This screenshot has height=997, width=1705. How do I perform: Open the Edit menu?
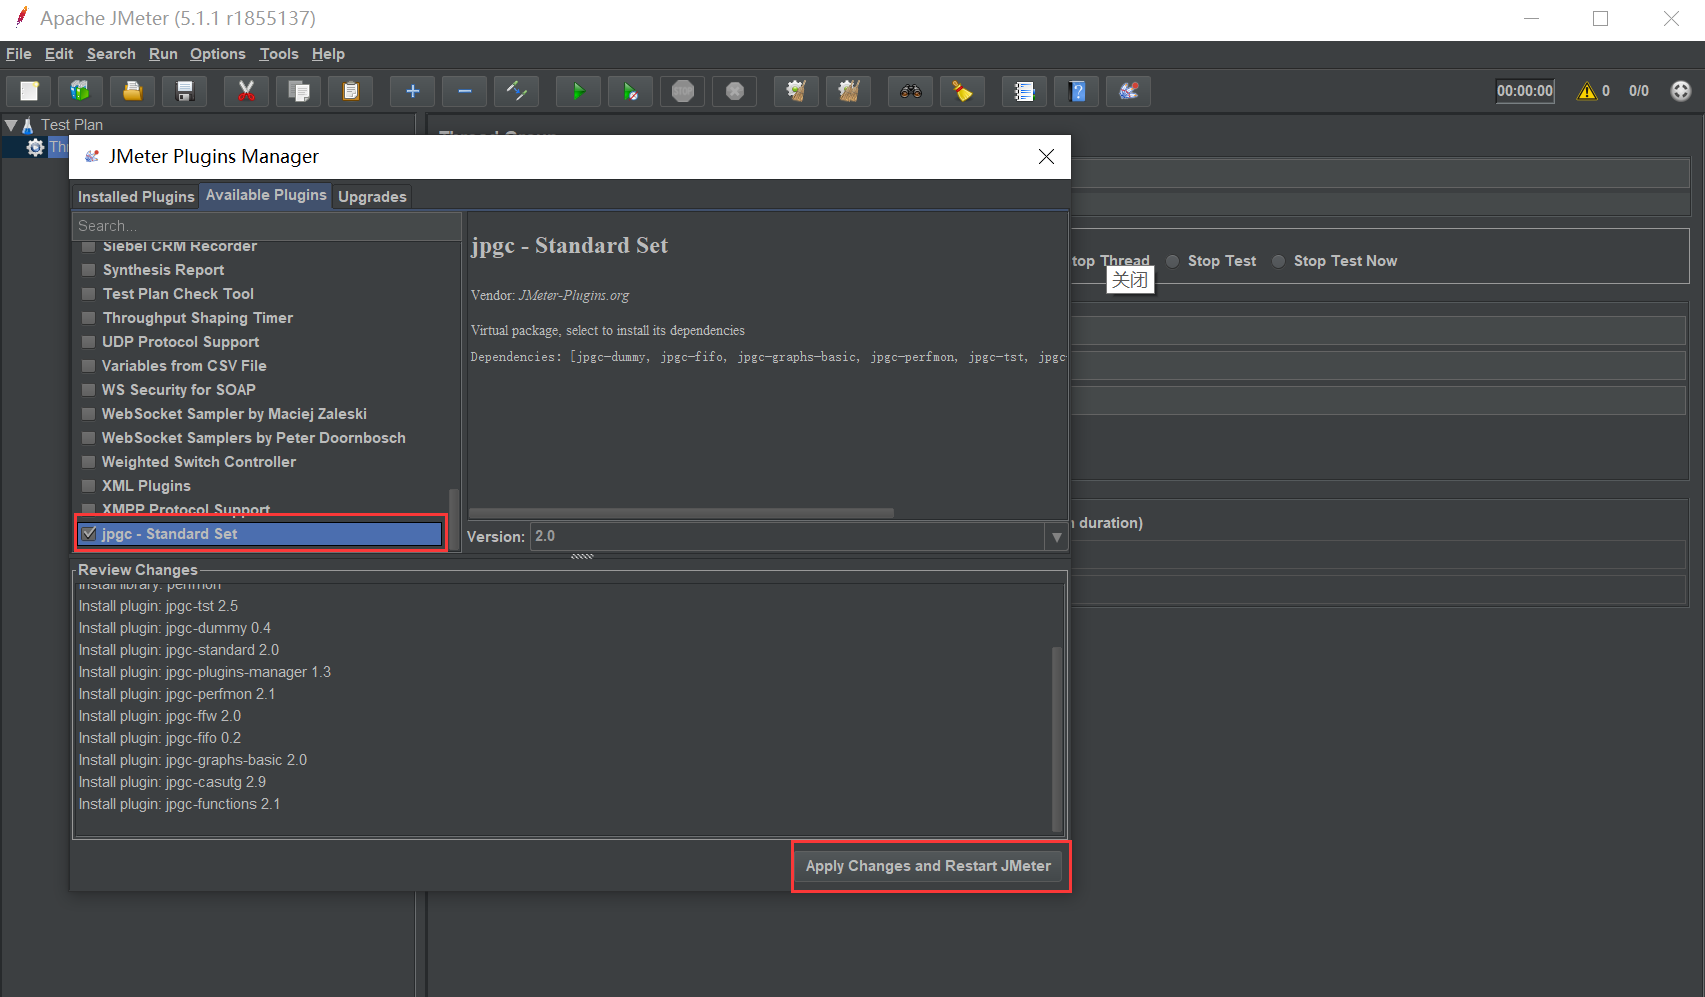(x=59, y=54)
